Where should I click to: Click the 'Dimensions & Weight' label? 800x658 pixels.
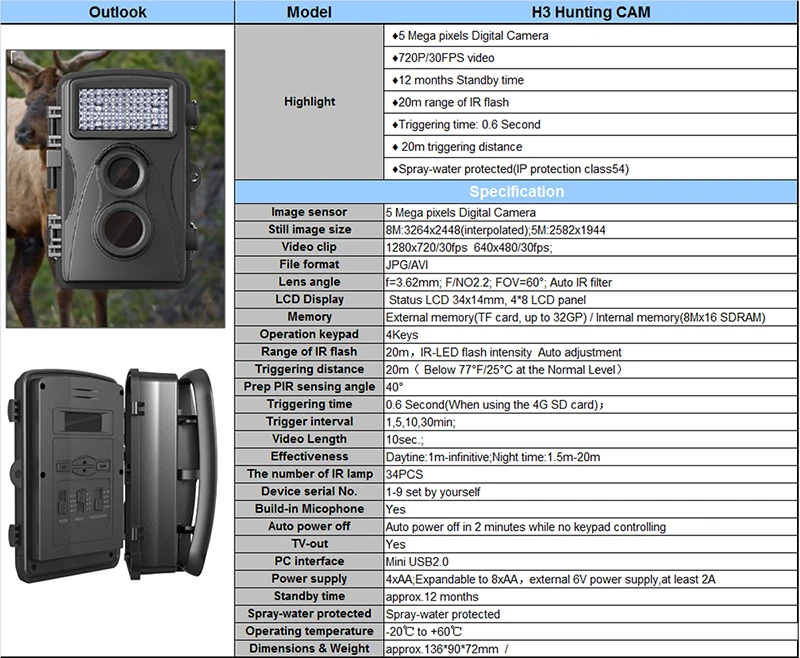tap(309, 648)
